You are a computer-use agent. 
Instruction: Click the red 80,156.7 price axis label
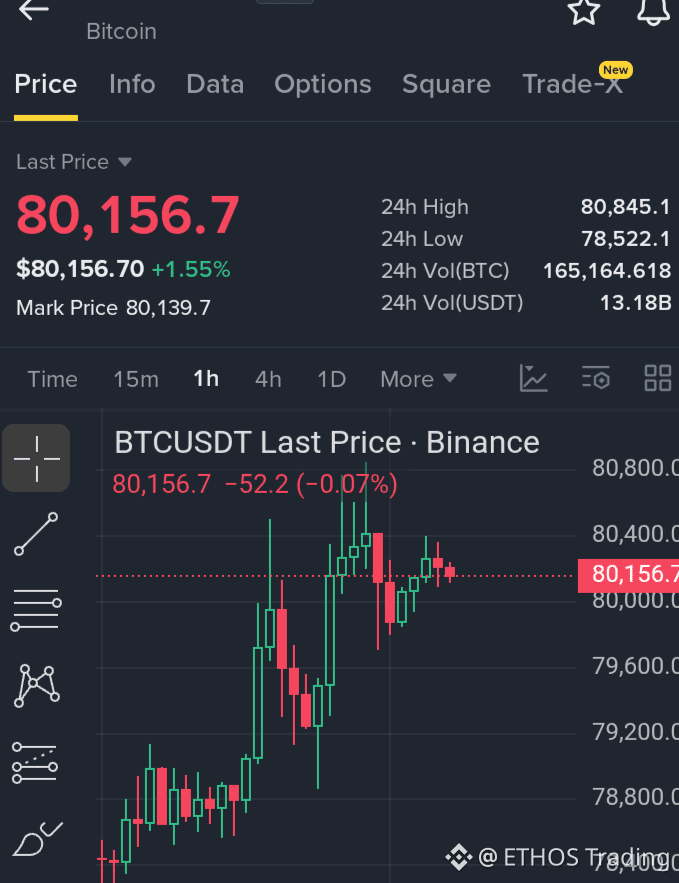tap(628, 575)
